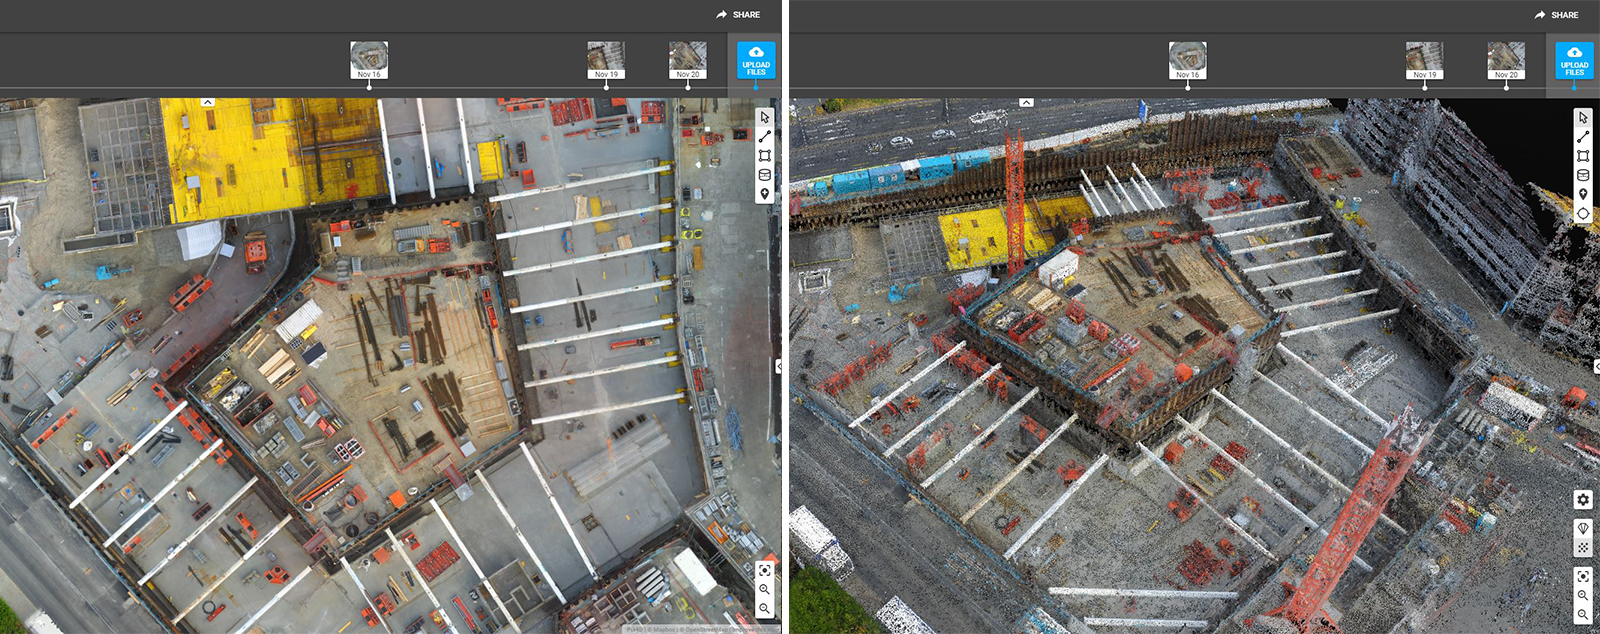Expand the side panel arrow on left map edge
The width and height of the screenshot is (1600, 634).
click(x=779, y=367)
